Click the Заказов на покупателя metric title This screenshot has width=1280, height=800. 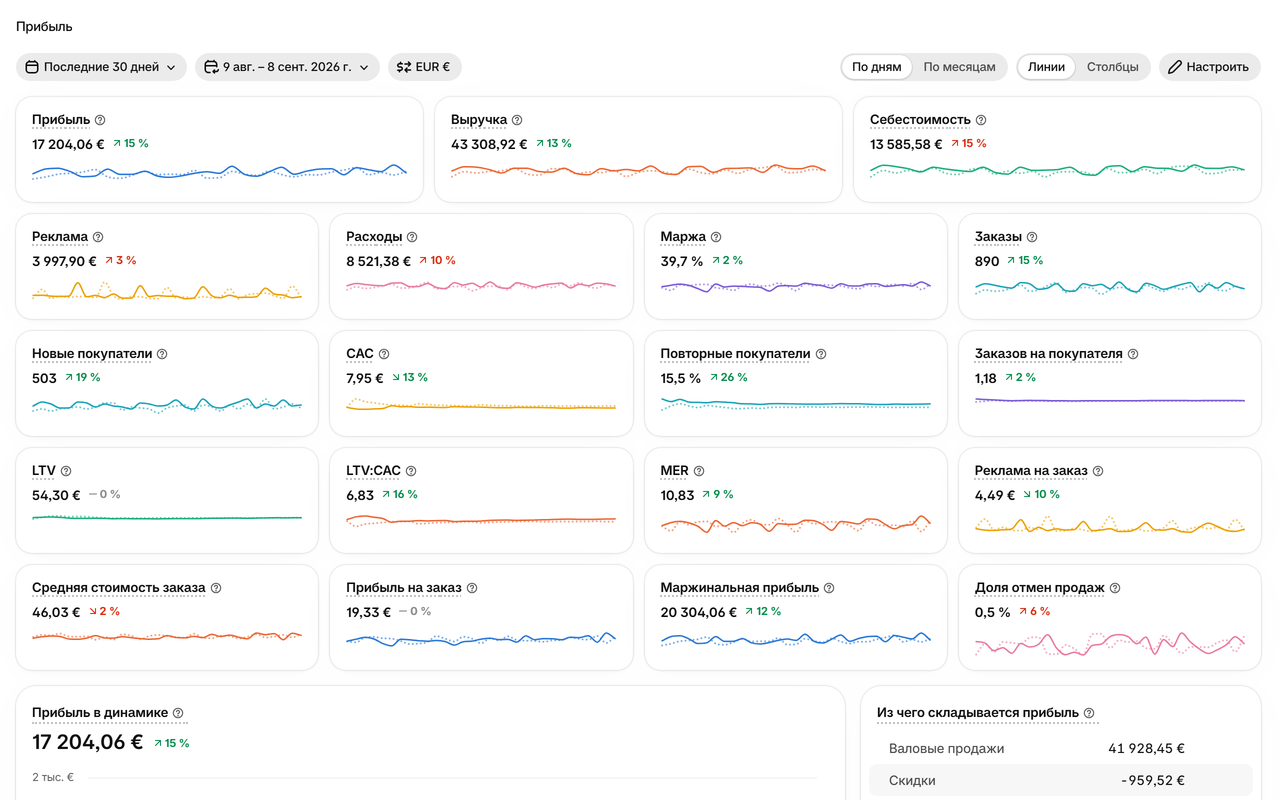1049,354
